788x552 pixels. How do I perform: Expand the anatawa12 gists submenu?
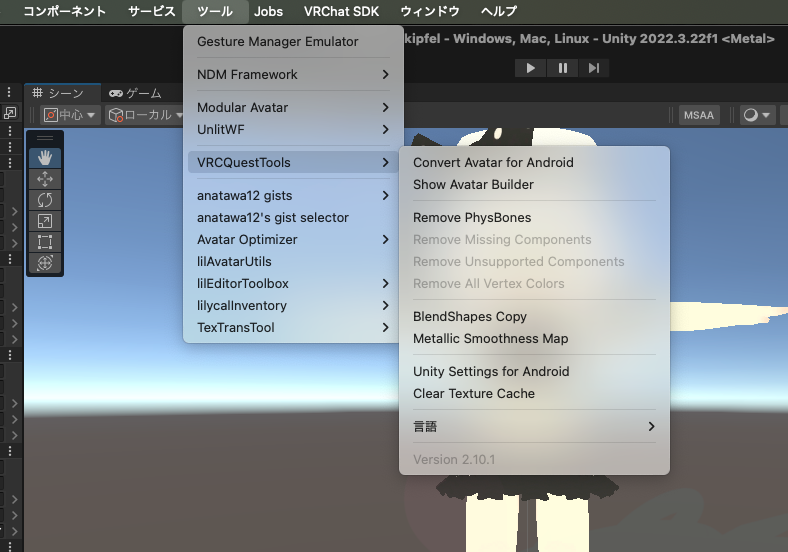tap(293, 196)
